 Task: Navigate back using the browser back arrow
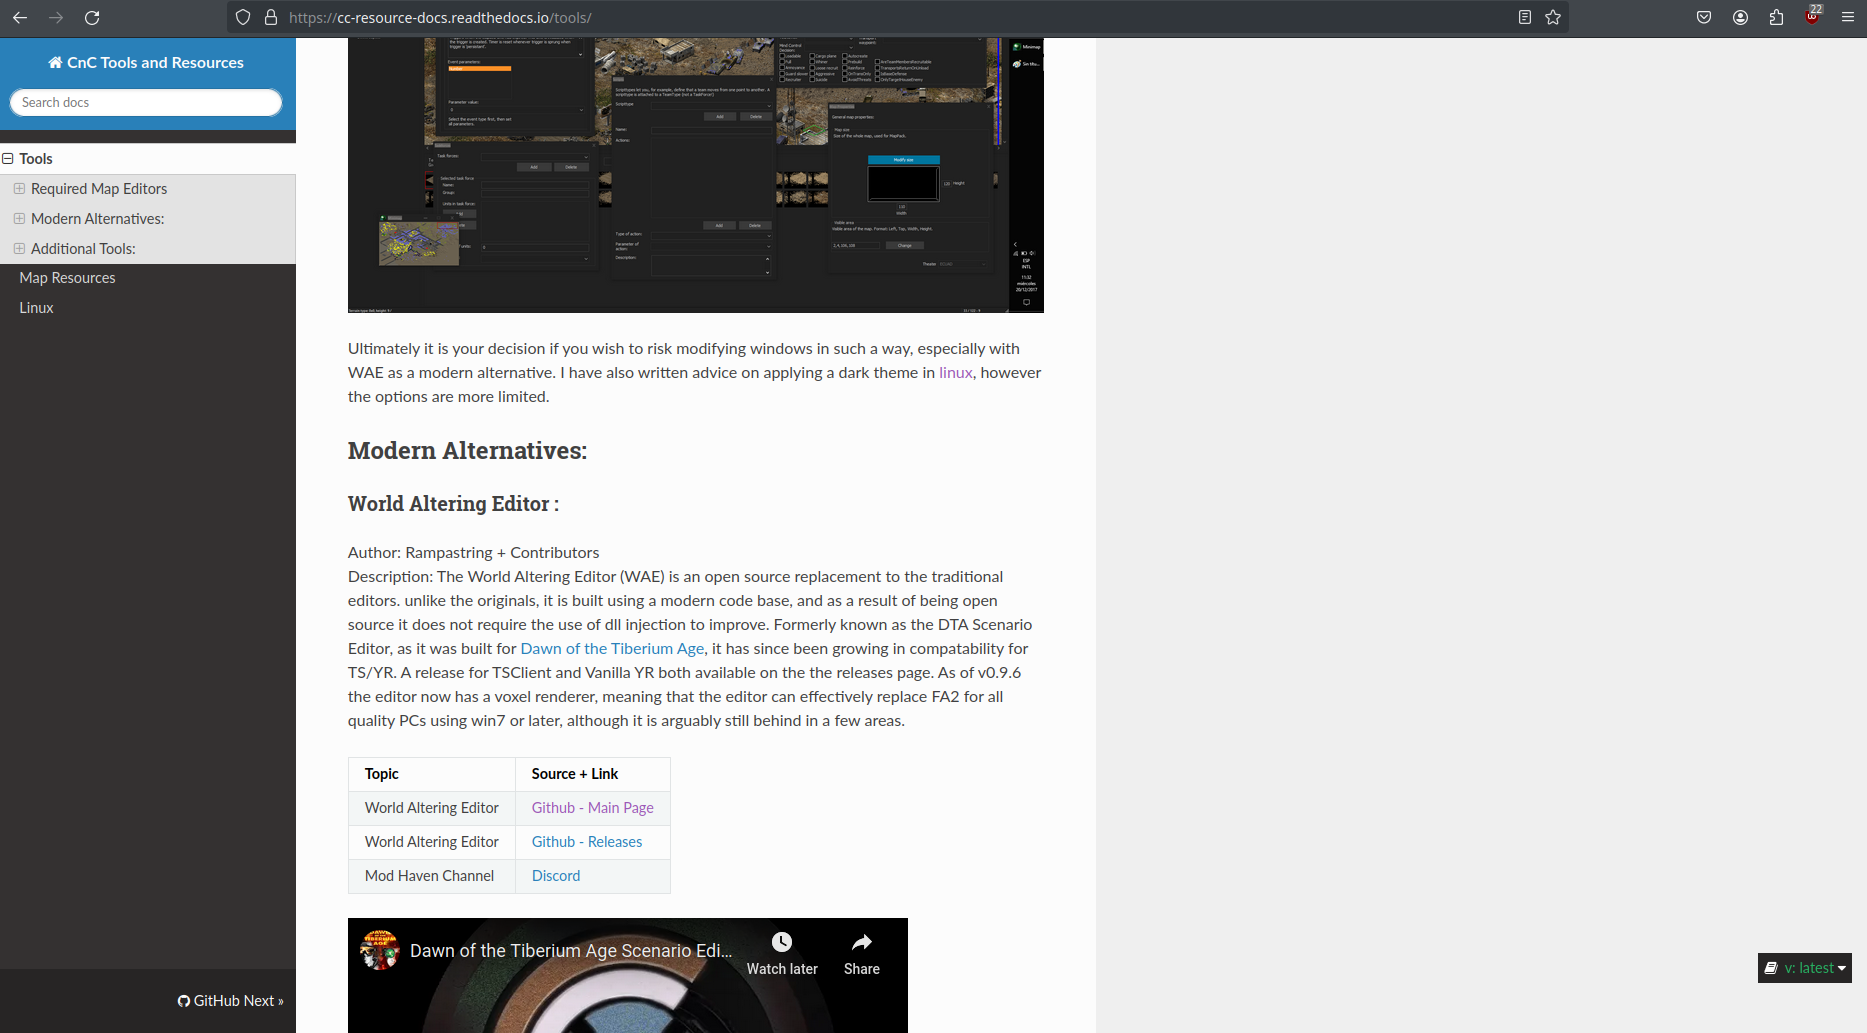(x=20, y=17)
